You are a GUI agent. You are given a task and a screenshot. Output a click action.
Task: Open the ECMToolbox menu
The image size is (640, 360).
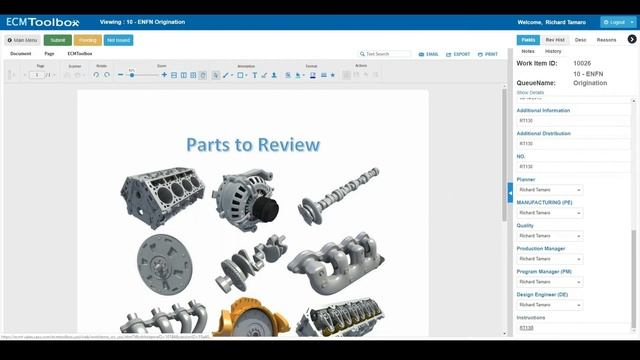coord(80,53)
